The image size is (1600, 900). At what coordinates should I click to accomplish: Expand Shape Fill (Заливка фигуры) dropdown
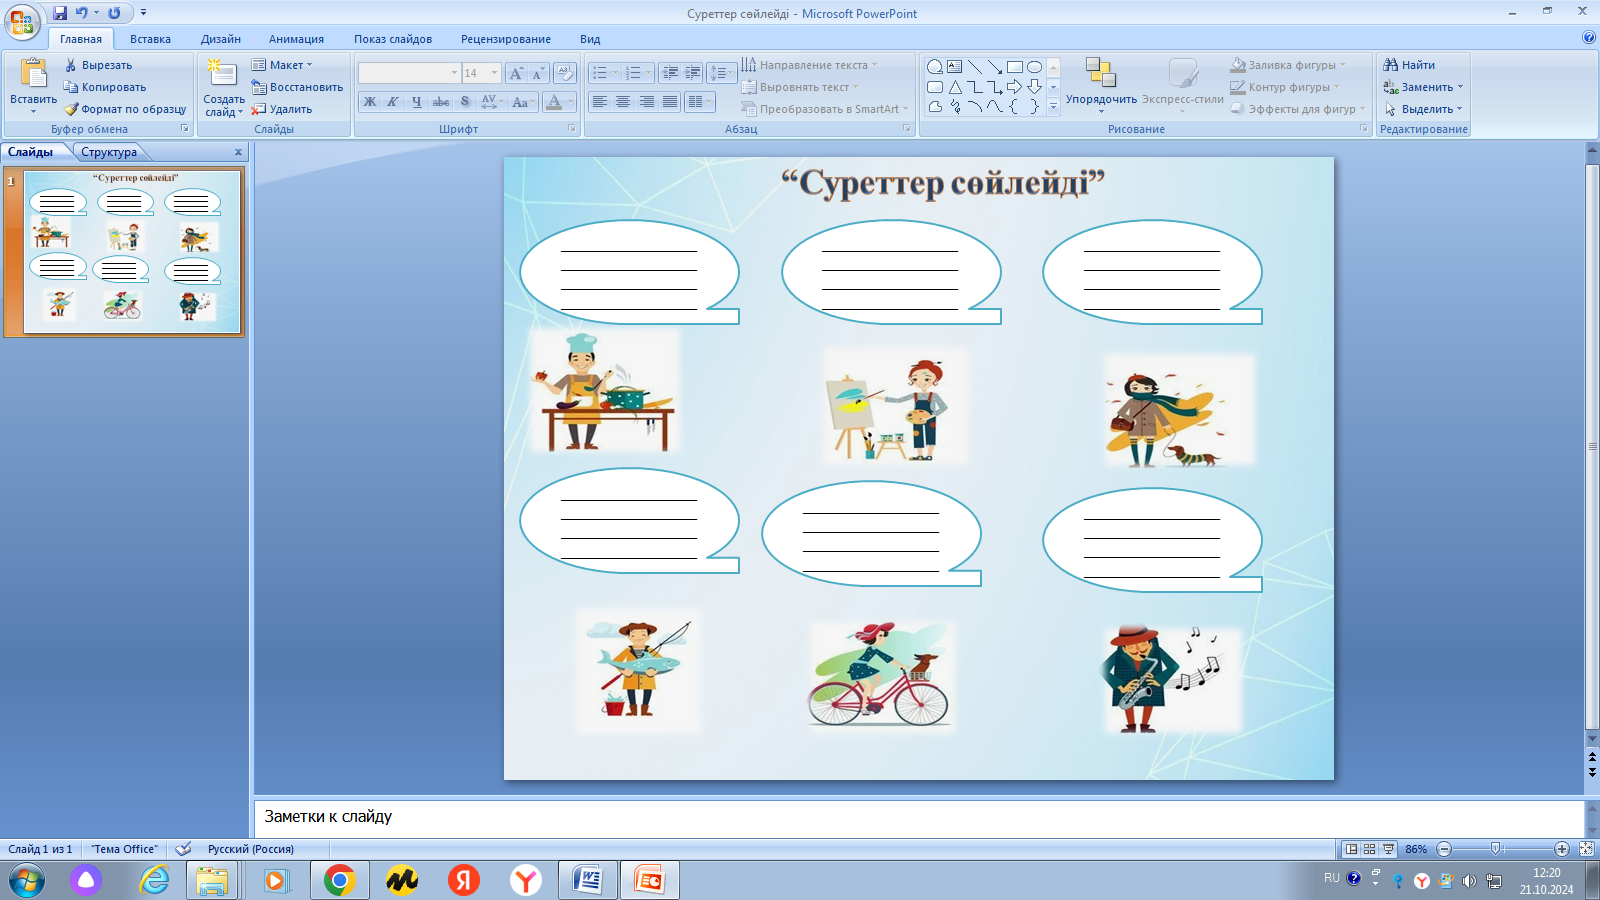pyautogui.click(x=1342, y=65)
